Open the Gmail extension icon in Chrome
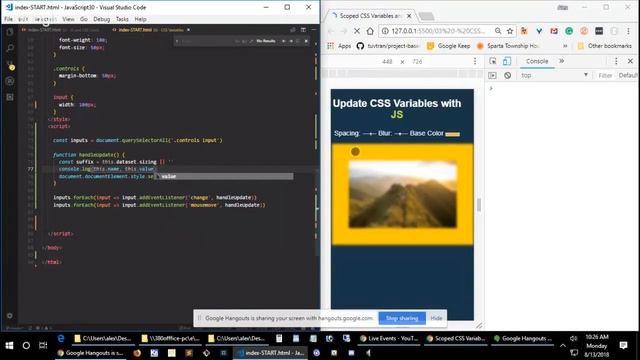 point(554,31)
